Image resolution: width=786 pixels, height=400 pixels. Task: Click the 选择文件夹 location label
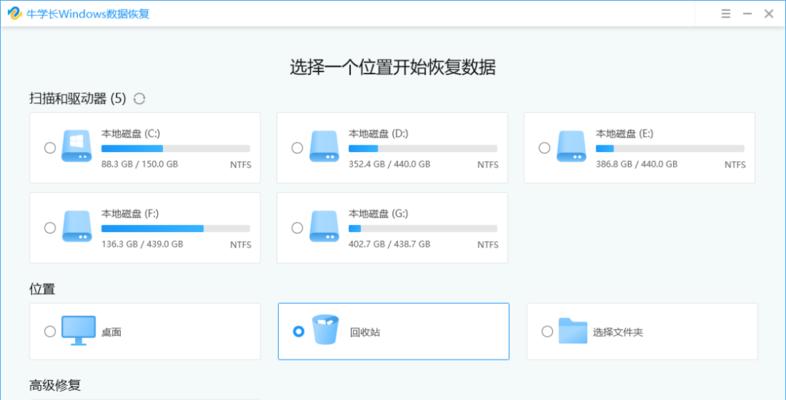click(x=618, y=332)
